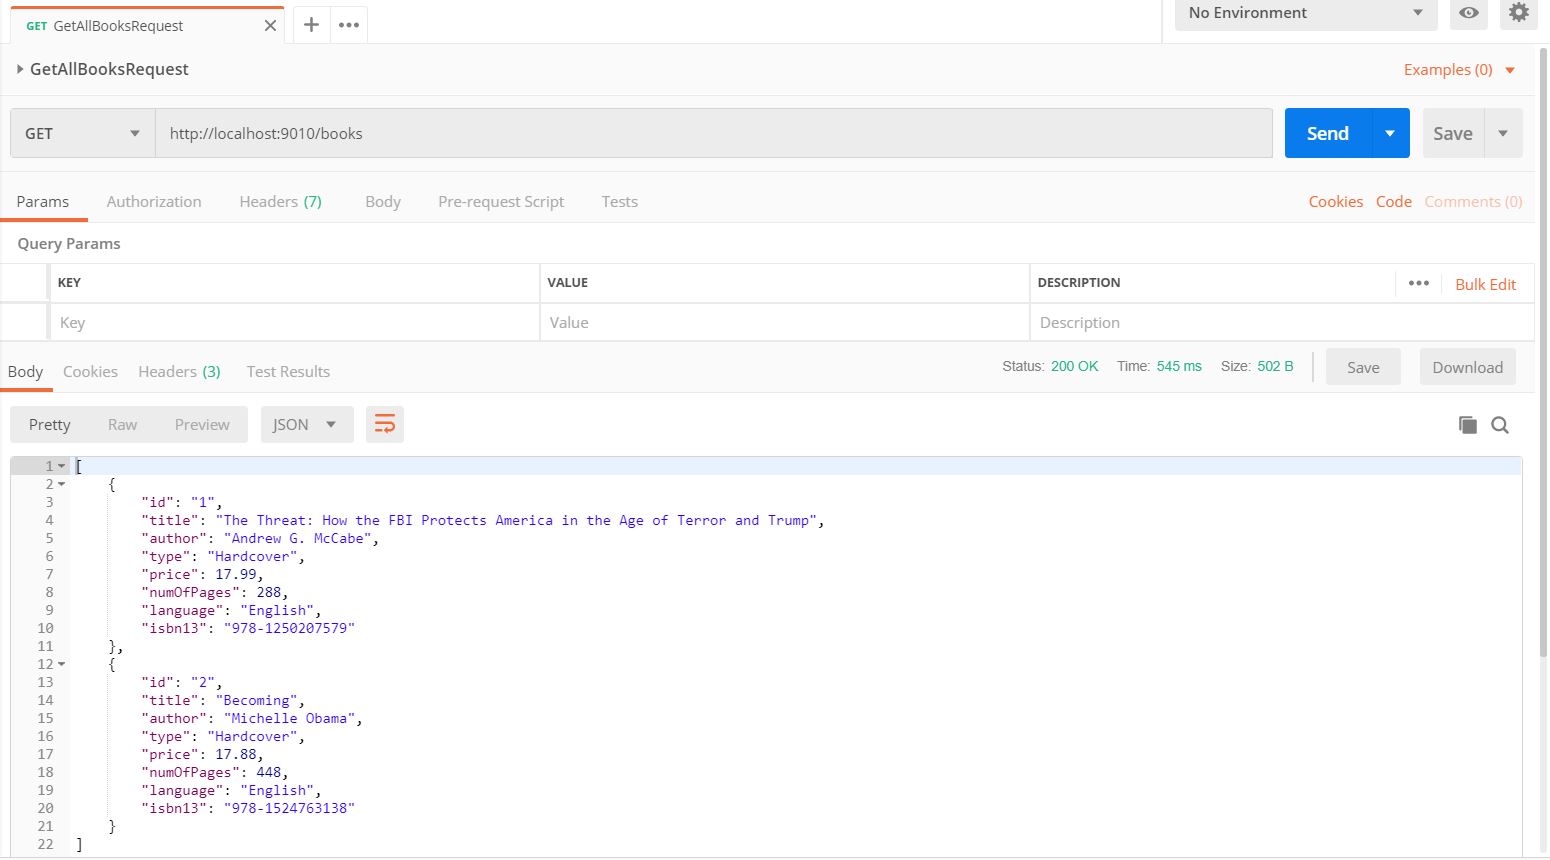
Task: Open the JSON format dropdown
Action: [x=306, y=425]
